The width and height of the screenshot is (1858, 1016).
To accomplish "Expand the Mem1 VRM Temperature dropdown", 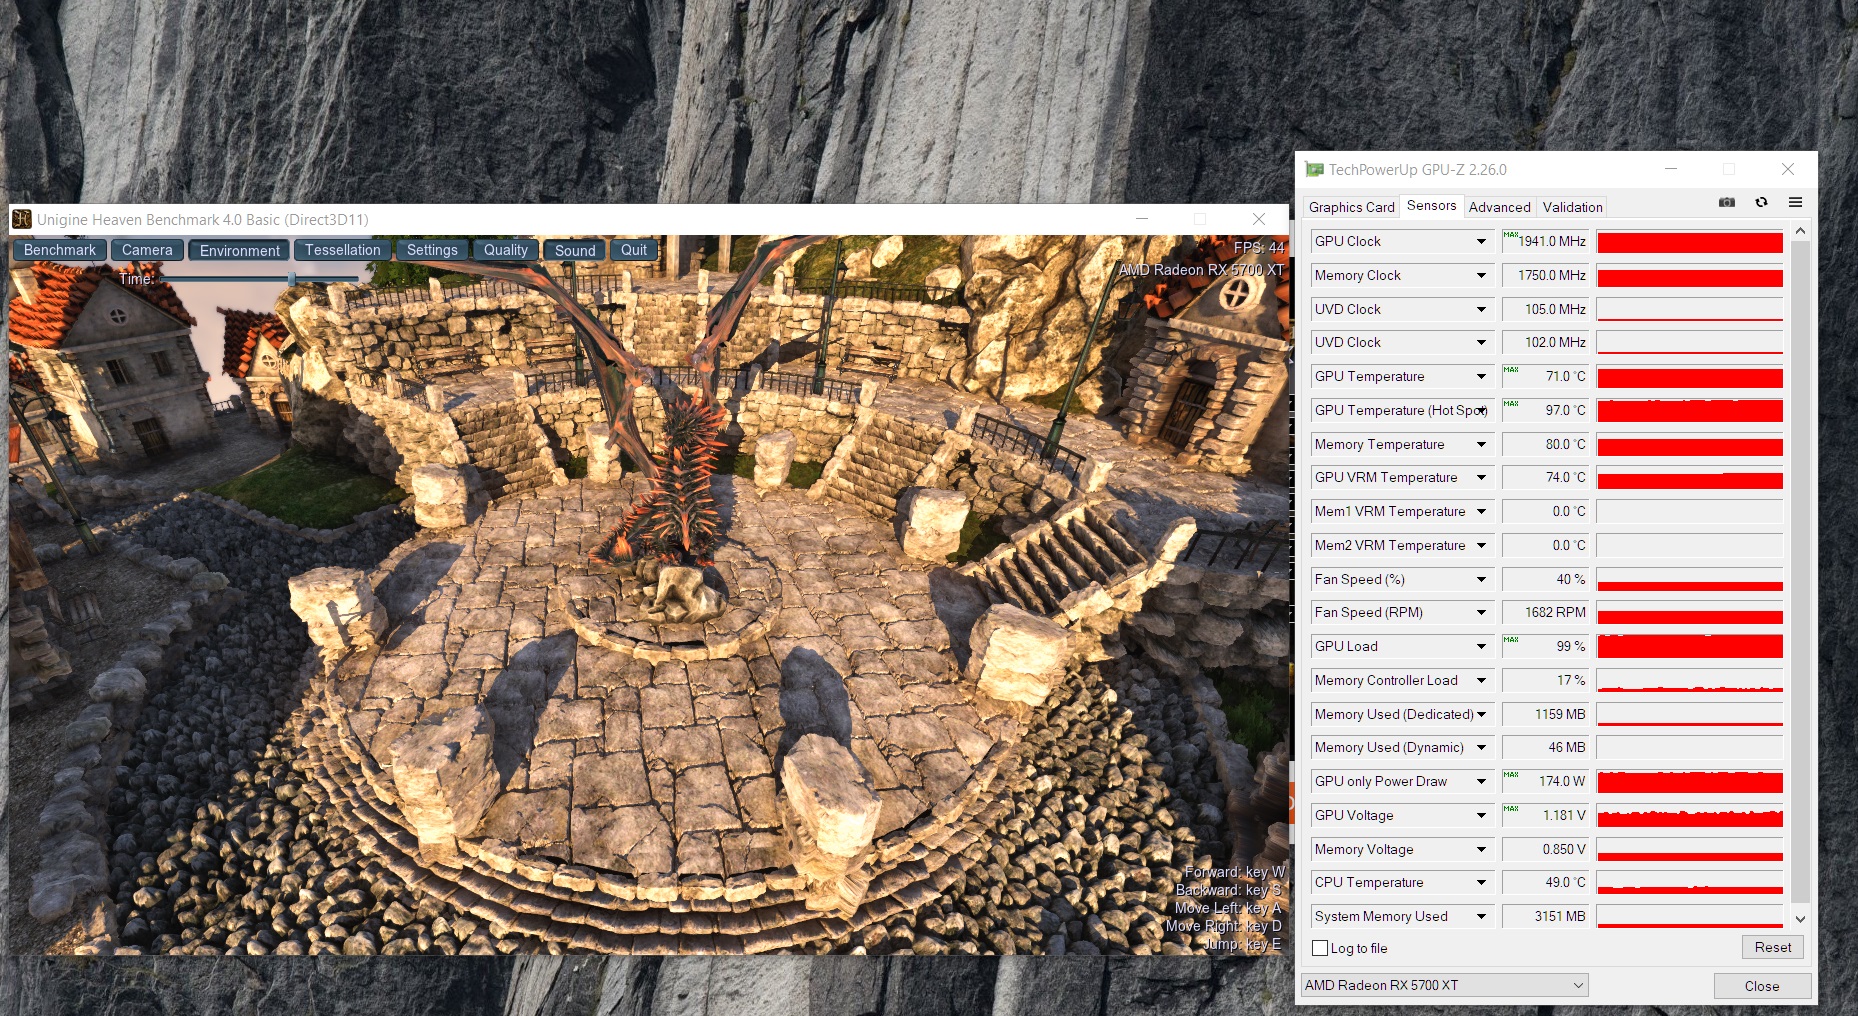I will tap(1481, 512).
